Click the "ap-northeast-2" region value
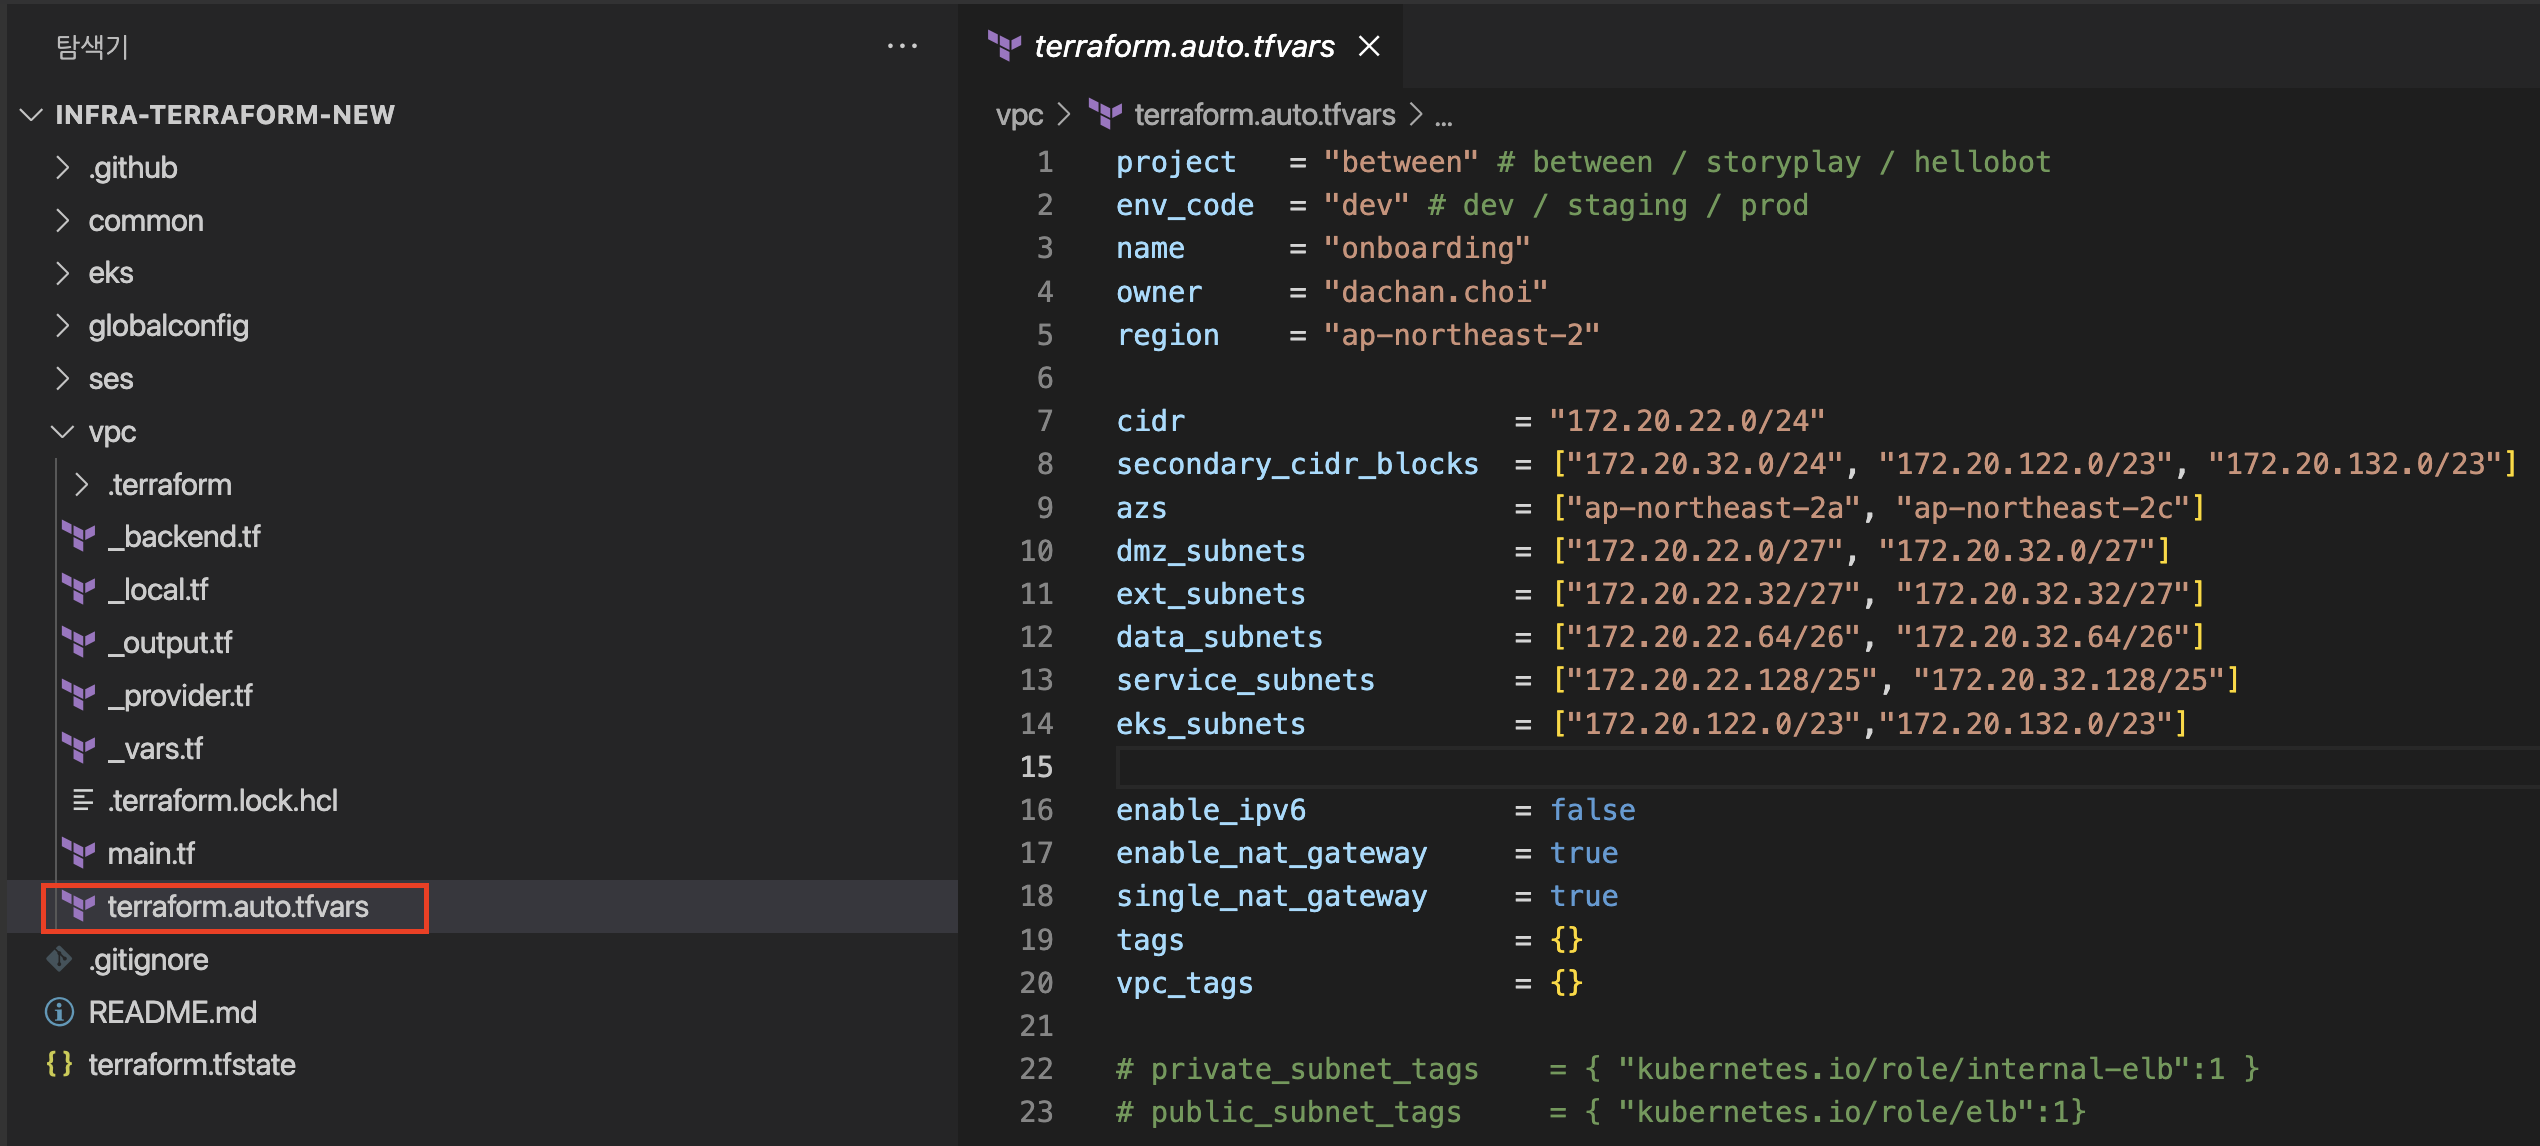This screenshot has height=1146, width=2540. point(1461,335)
